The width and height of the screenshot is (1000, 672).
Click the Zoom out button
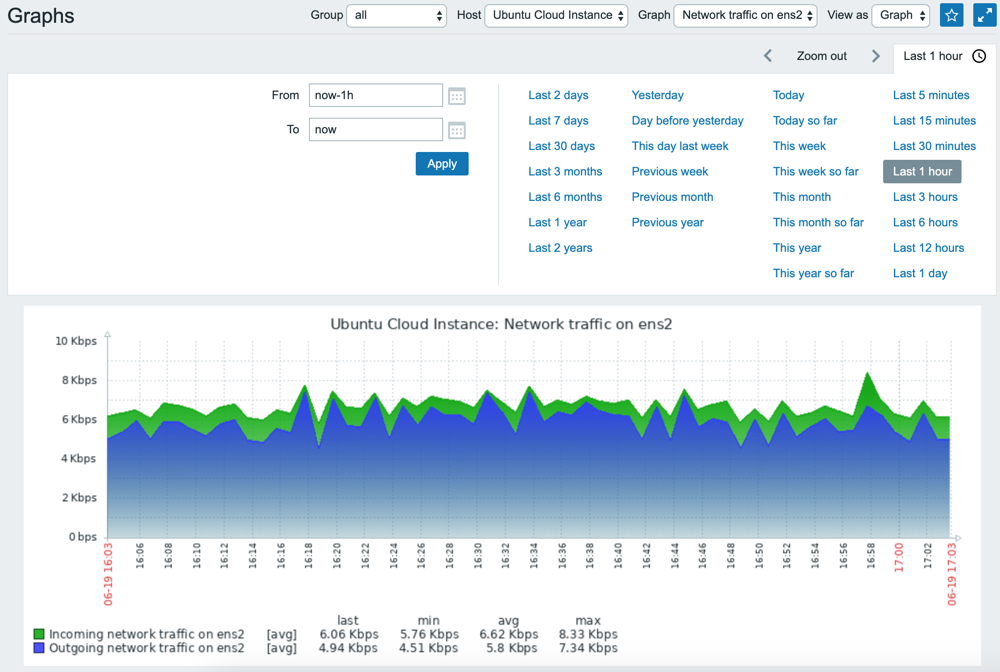pyautogui.click(x=822, y=56)
